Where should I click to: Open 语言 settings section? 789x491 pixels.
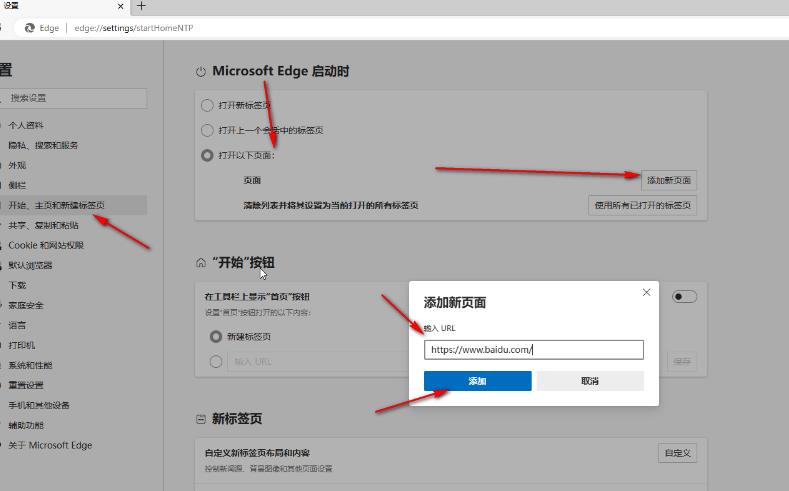pos(17,325)
